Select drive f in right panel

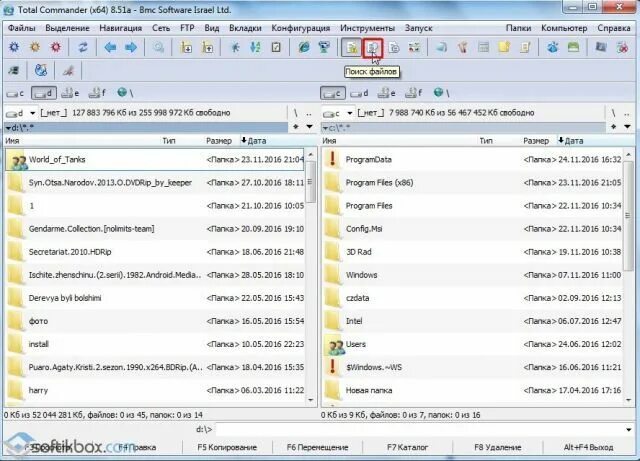[413, 94]
